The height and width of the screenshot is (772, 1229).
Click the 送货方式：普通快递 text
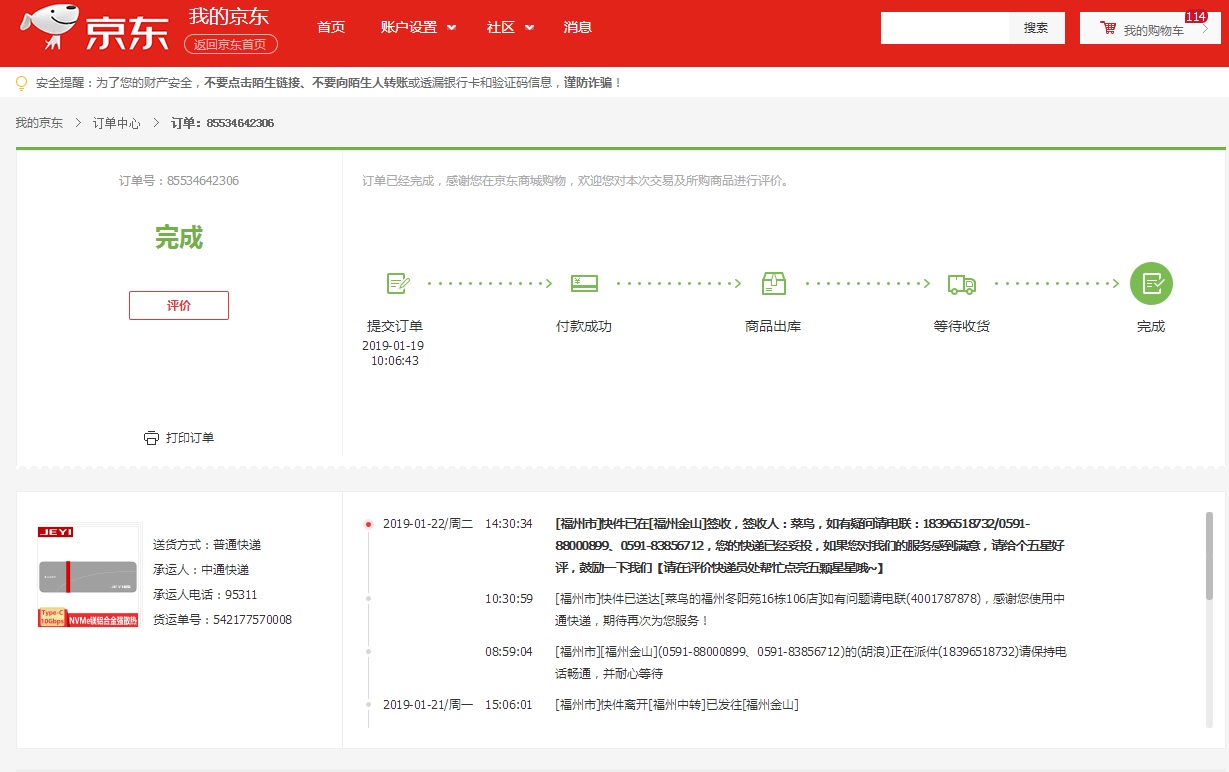(207, 545)
